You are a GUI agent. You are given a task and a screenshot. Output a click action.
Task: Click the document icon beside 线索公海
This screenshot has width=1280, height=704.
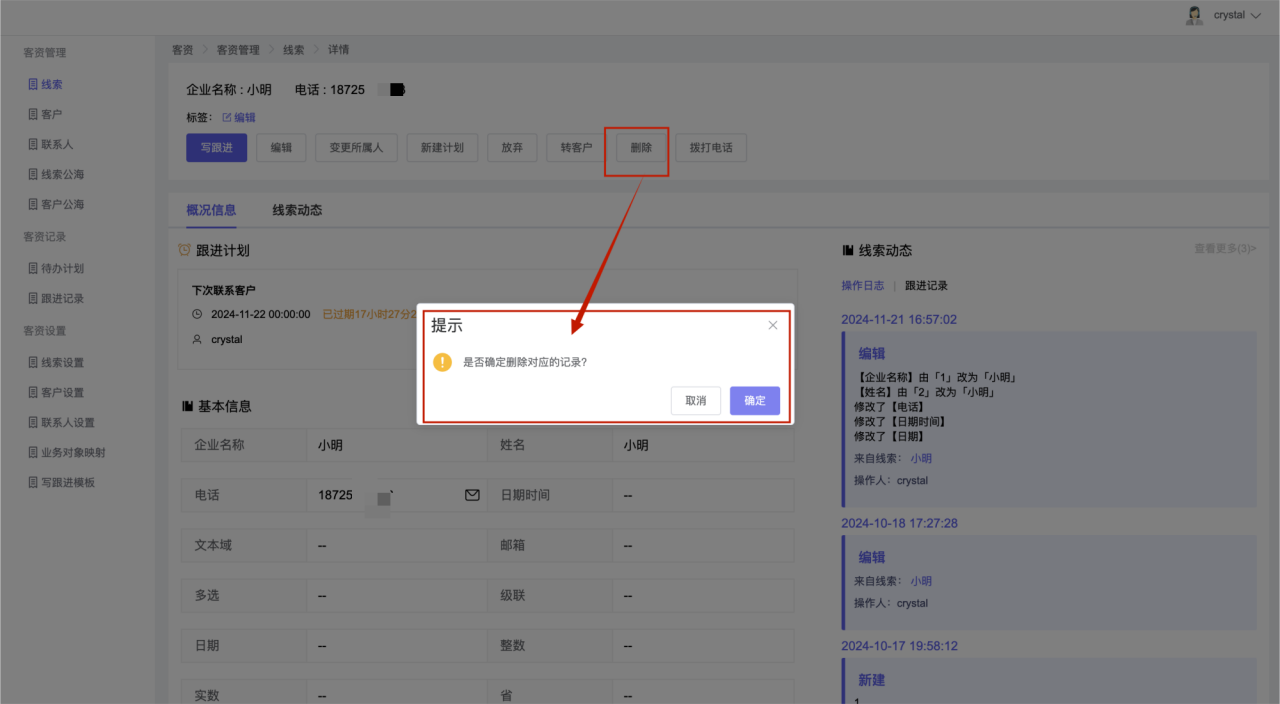pyautogui.click(x=33, y=175)
